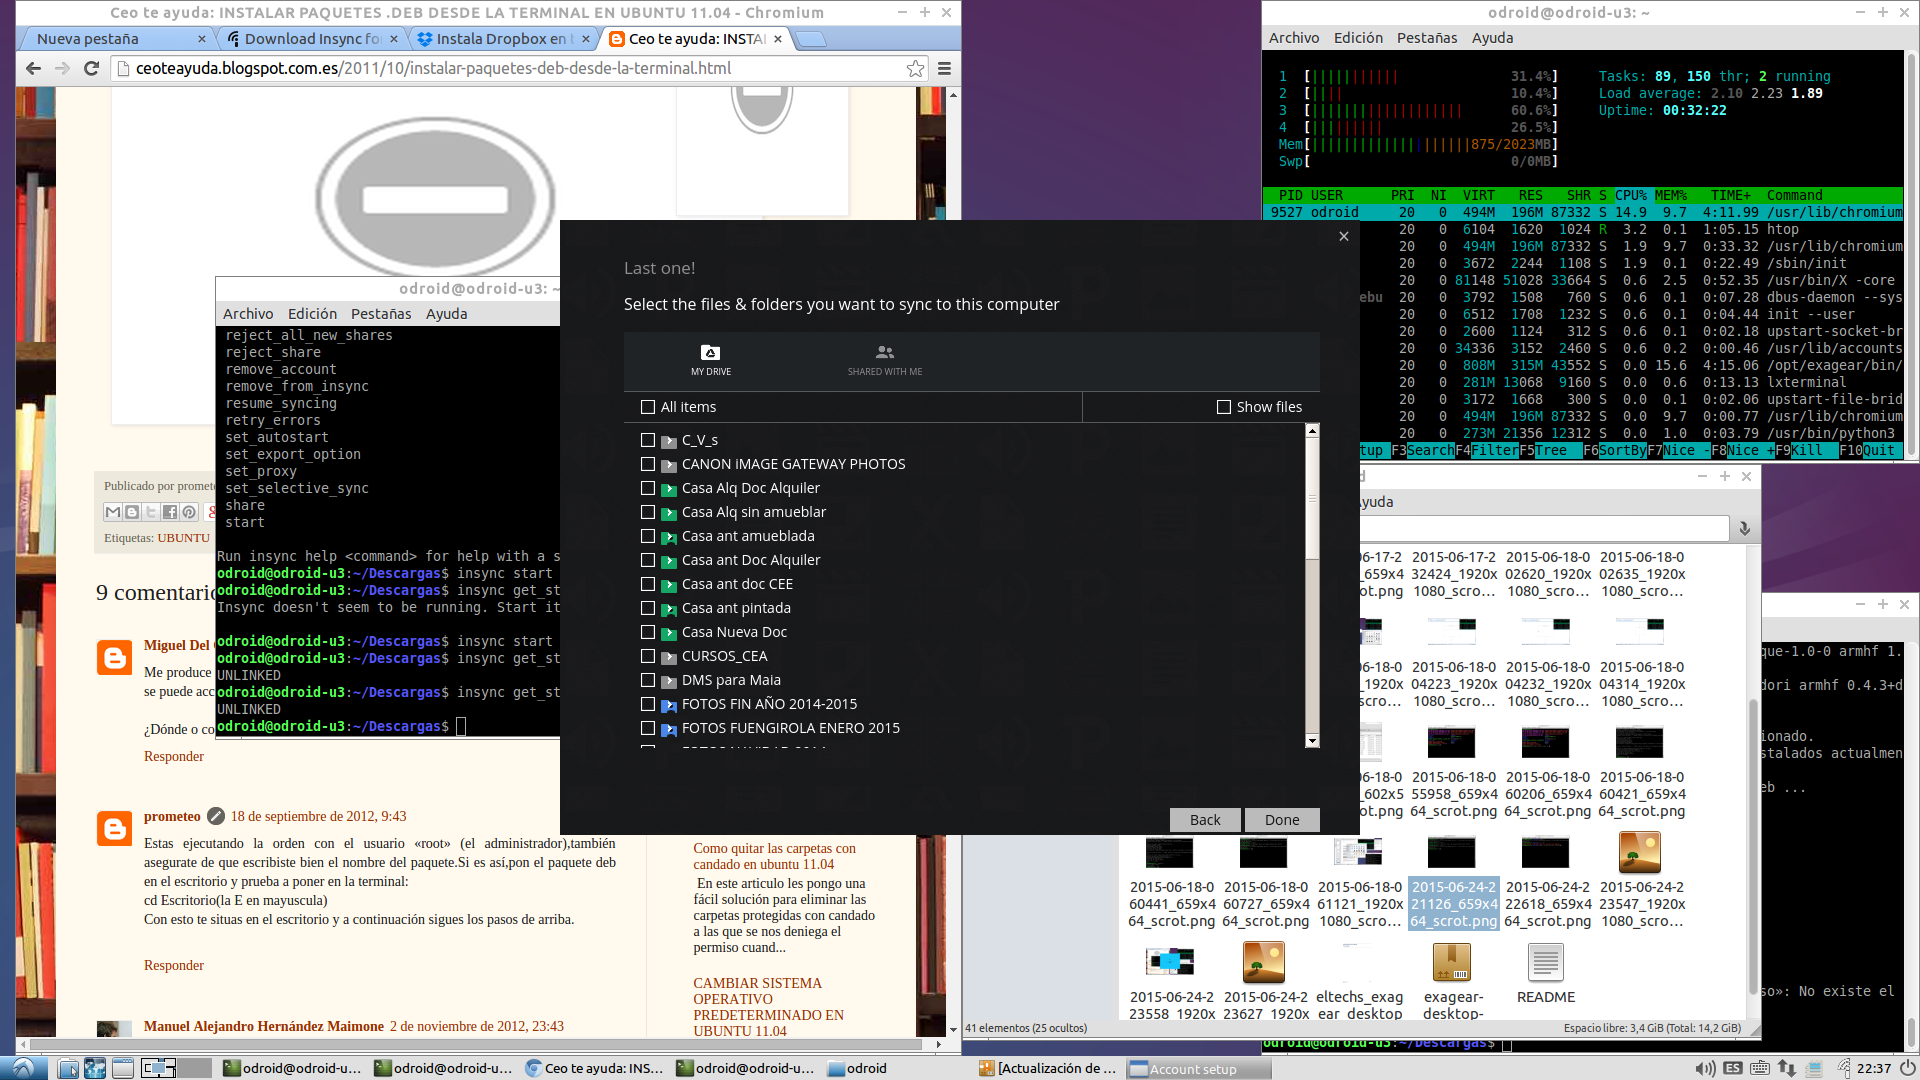Click the folder list scrollbar down arrow
The height and width of the screenshot is (1080, 1920).
pyautogui.click(x=1312, y=741)
